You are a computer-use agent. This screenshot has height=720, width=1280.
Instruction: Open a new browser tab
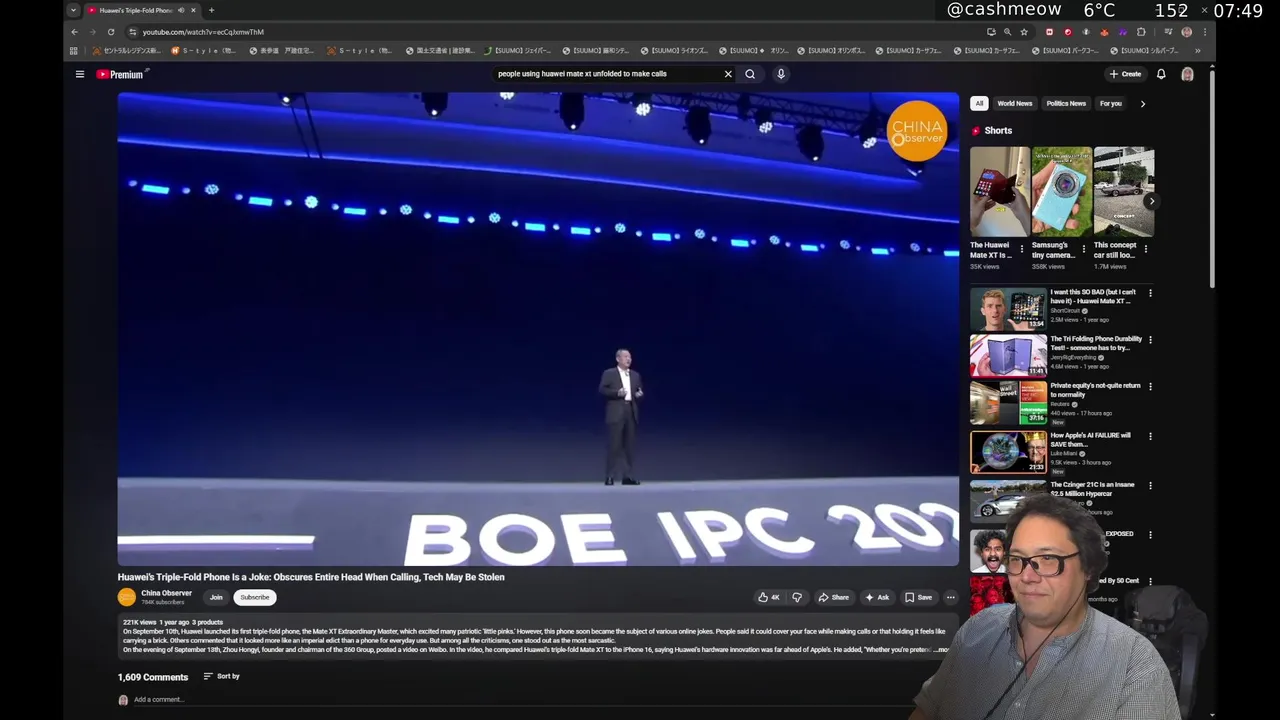click(x=211, y=10)
